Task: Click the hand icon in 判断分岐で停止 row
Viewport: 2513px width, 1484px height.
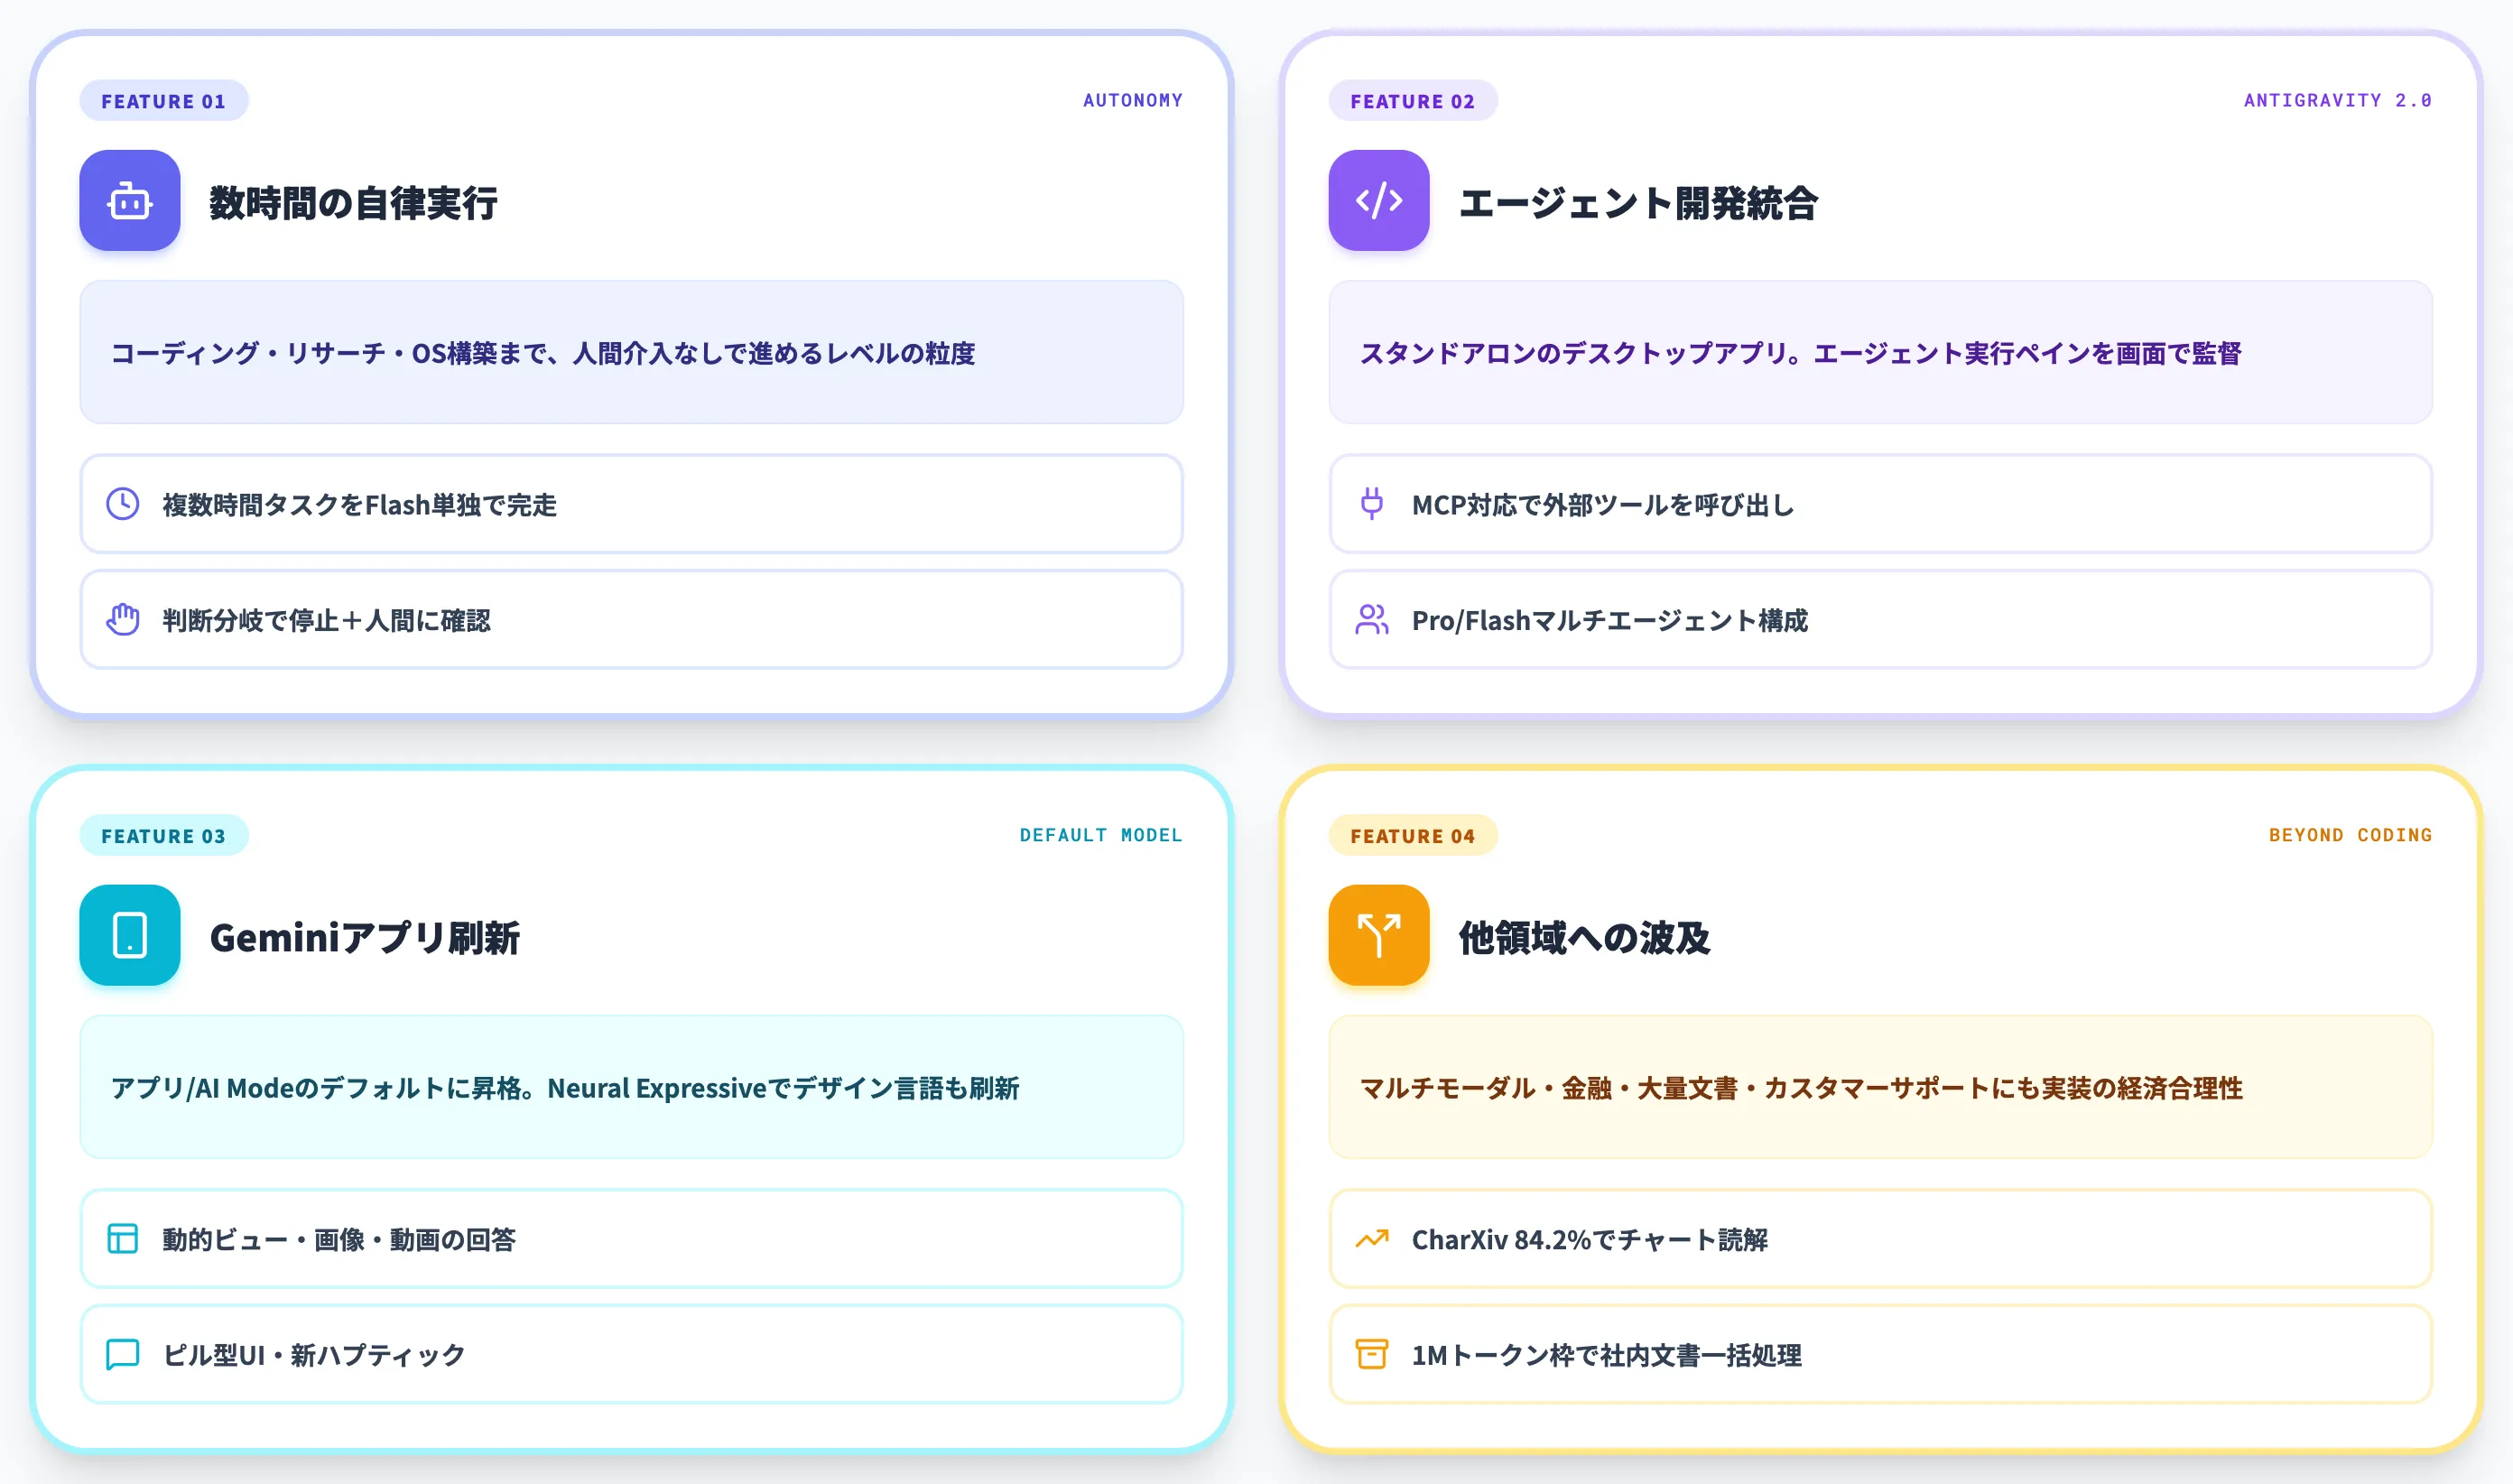Action: [123, 620]
